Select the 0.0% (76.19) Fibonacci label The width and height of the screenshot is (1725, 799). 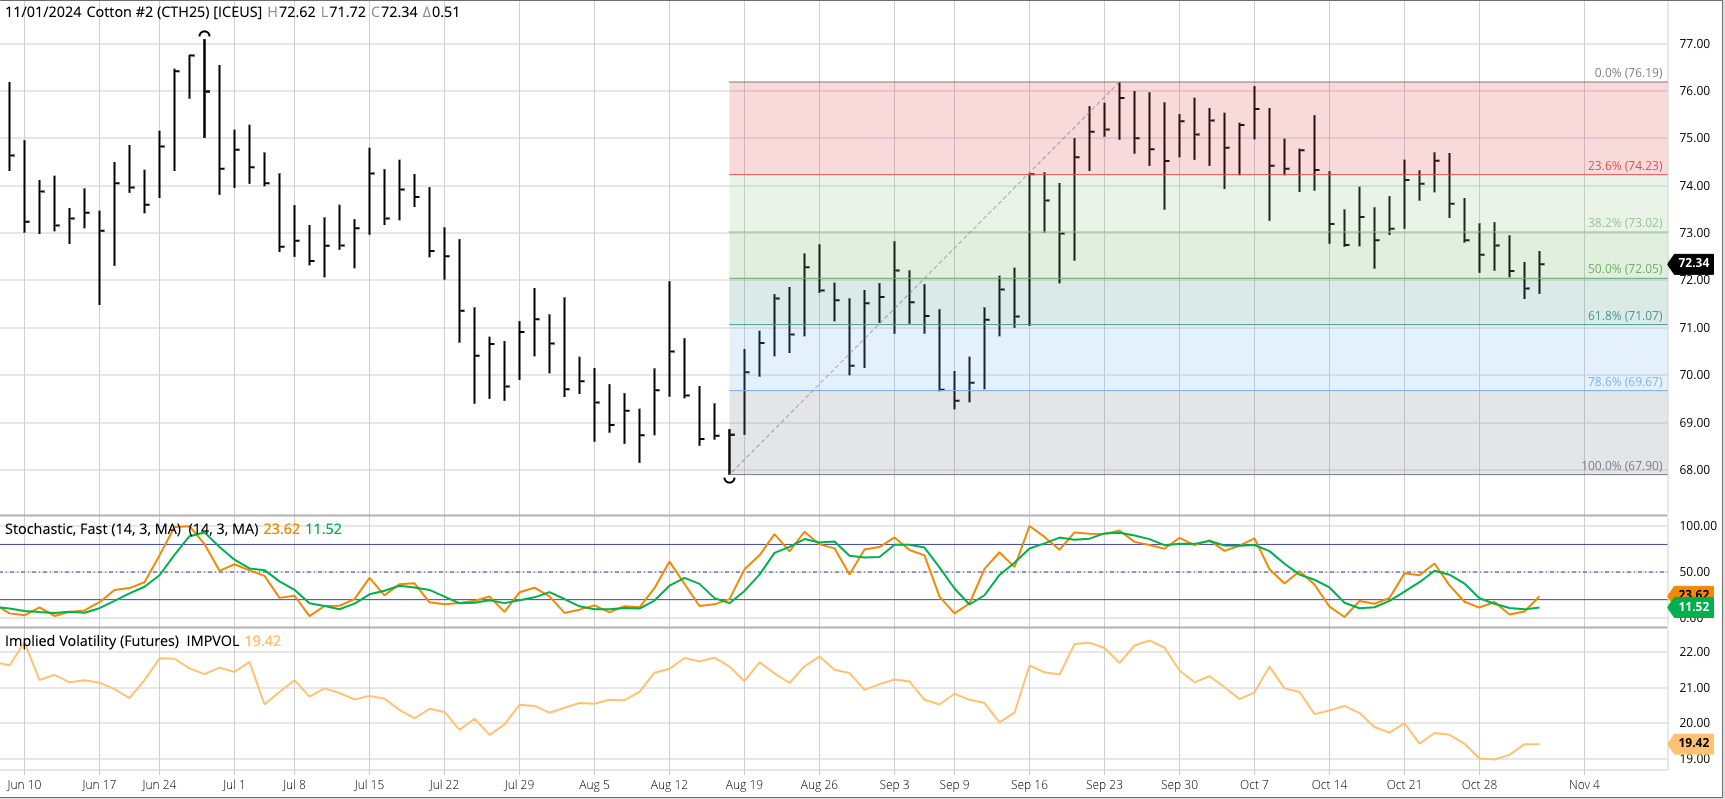coord(1628,73)
